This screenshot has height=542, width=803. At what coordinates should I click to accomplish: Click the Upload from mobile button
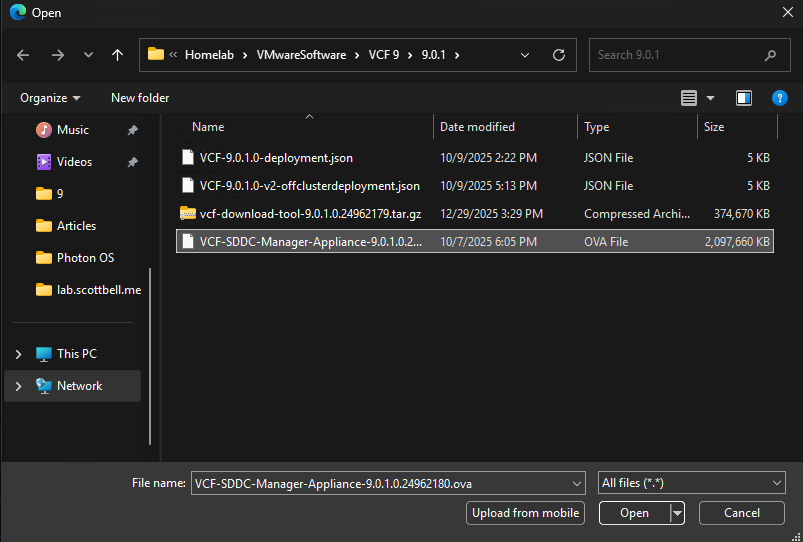coord(526,513)
